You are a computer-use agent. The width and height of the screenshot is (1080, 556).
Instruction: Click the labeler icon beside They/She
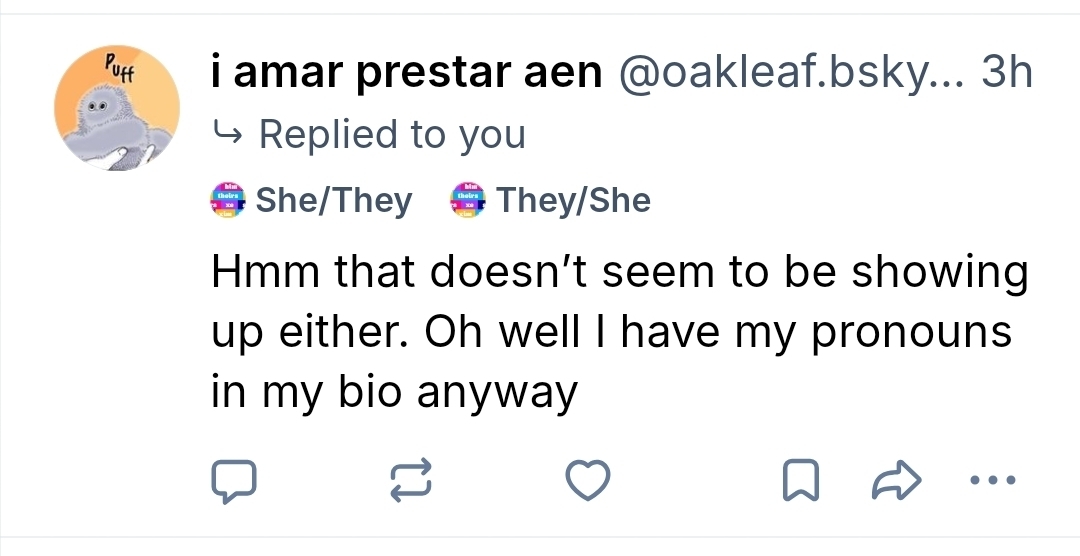pos(469,200)
